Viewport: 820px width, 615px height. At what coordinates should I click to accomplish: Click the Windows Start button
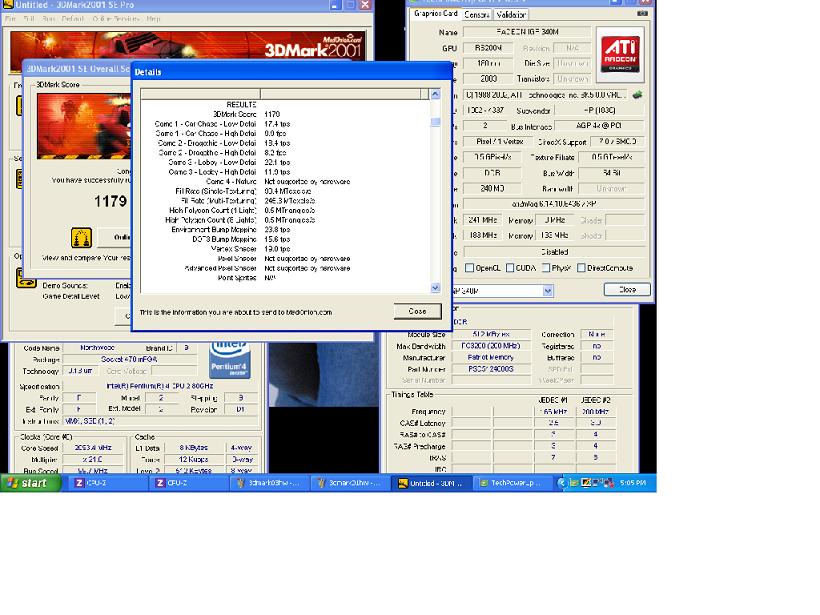pyautogui.click(x=30, y=483)
